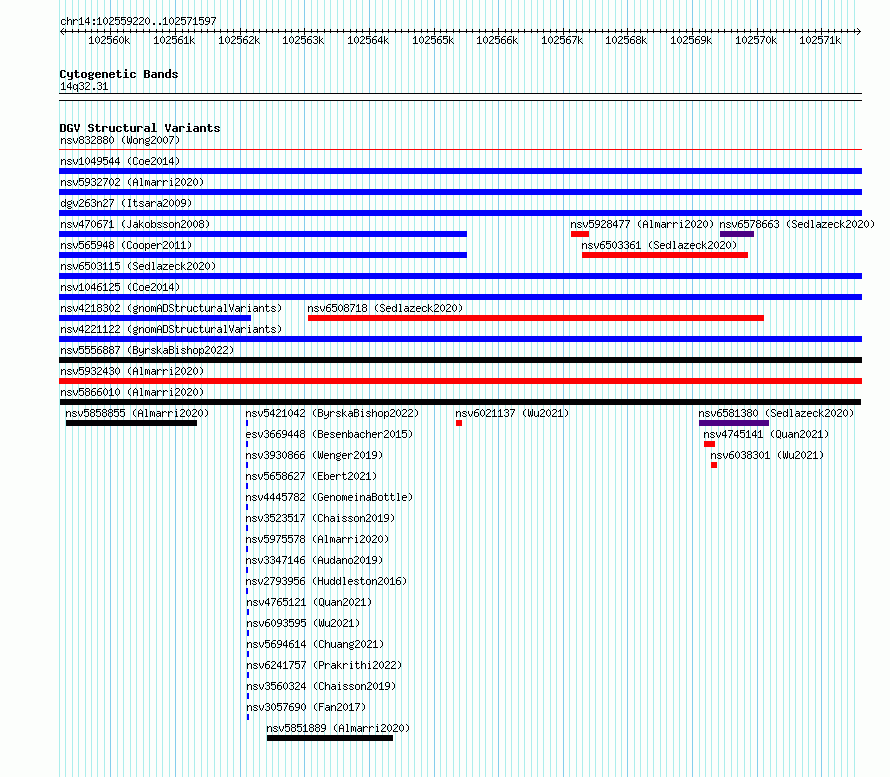
Task: Click the purple bar under nsv6578663
Action: (x=737, y=234)
